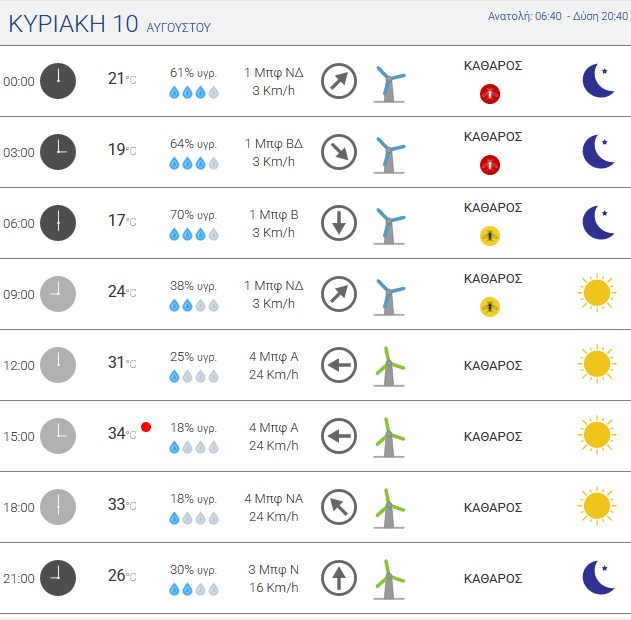Click the humidity droplets at 06:00

coord(194,234)
